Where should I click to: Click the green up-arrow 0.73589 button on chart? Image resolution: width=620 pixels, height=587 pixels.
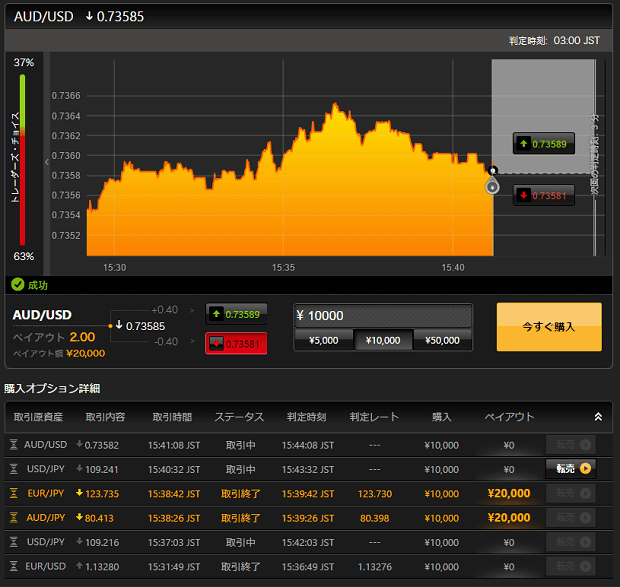click(x=544, y=143)
